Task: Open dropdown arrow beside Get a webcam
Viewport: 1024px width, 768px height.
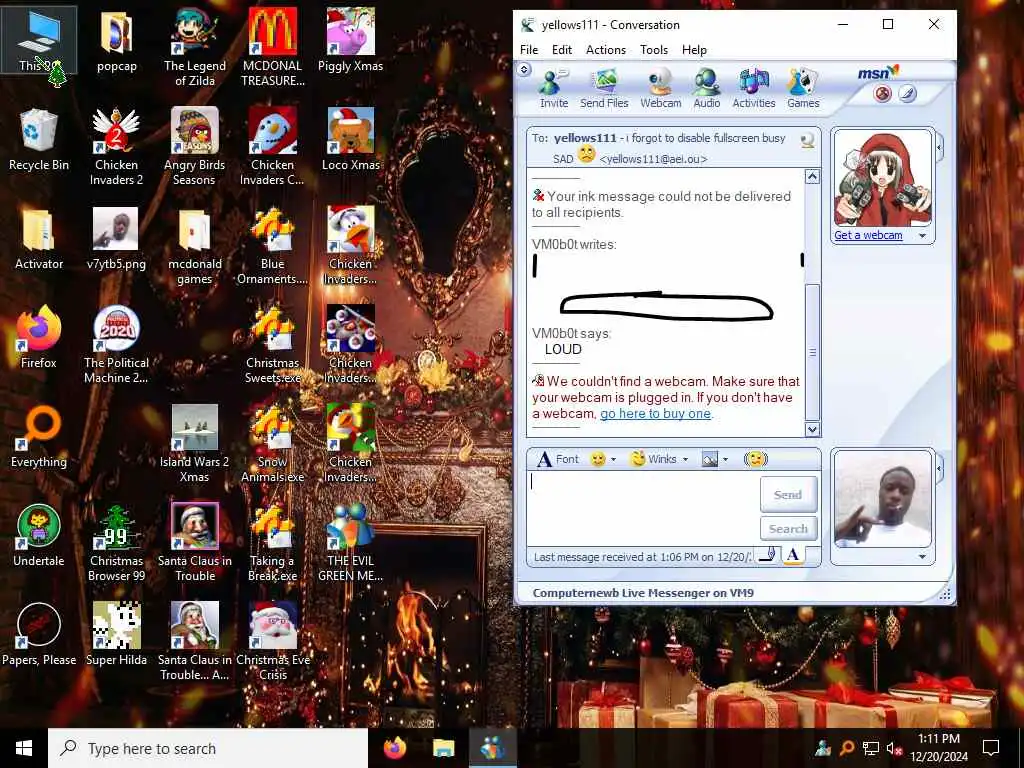Action: pyautogui.click(x=922, y=236)
